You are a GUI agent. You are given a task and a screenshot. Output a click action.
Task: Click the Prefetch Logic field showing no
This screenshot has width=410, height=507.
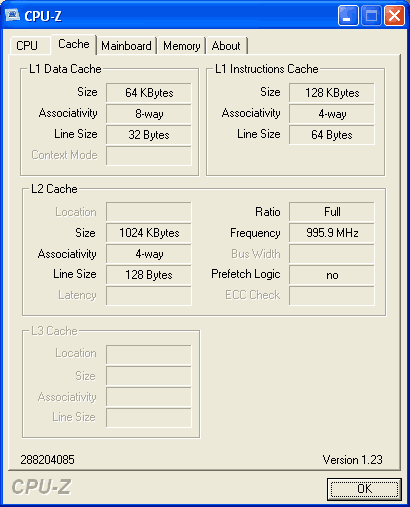tap(332, 275)
